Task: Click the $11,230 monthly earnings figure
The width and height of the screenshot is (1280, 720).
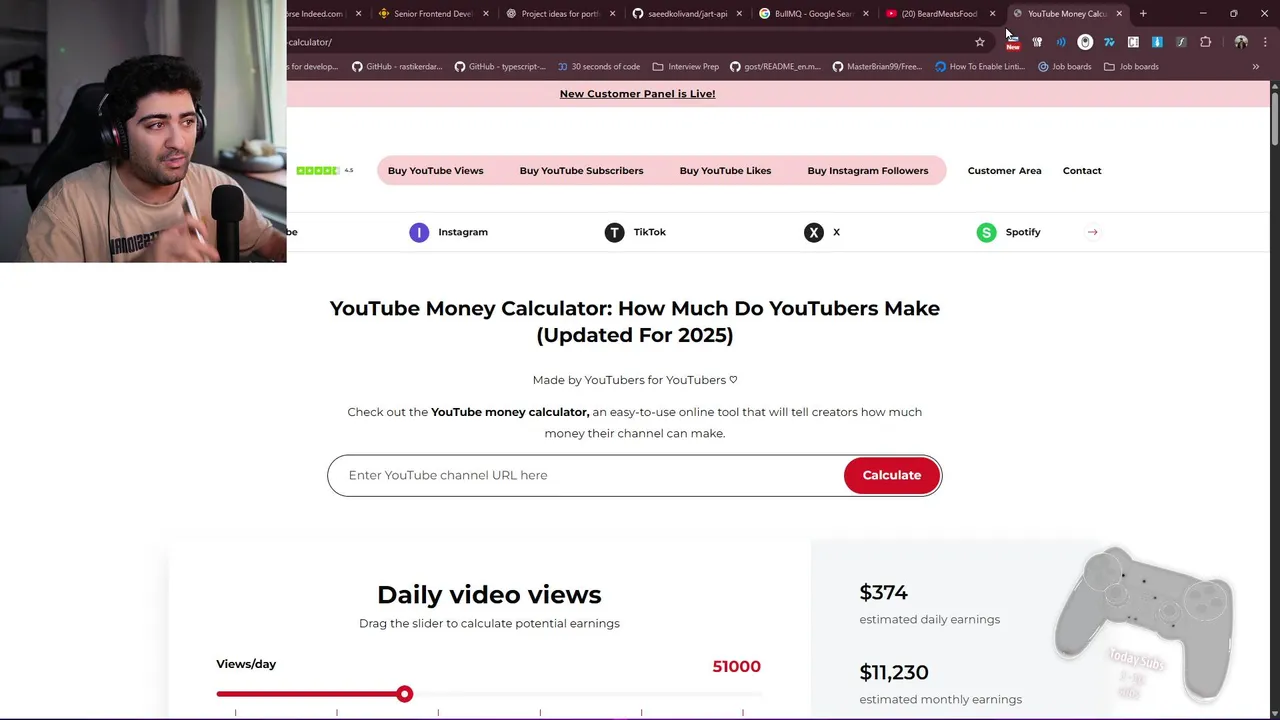Action: click(893, 672)
